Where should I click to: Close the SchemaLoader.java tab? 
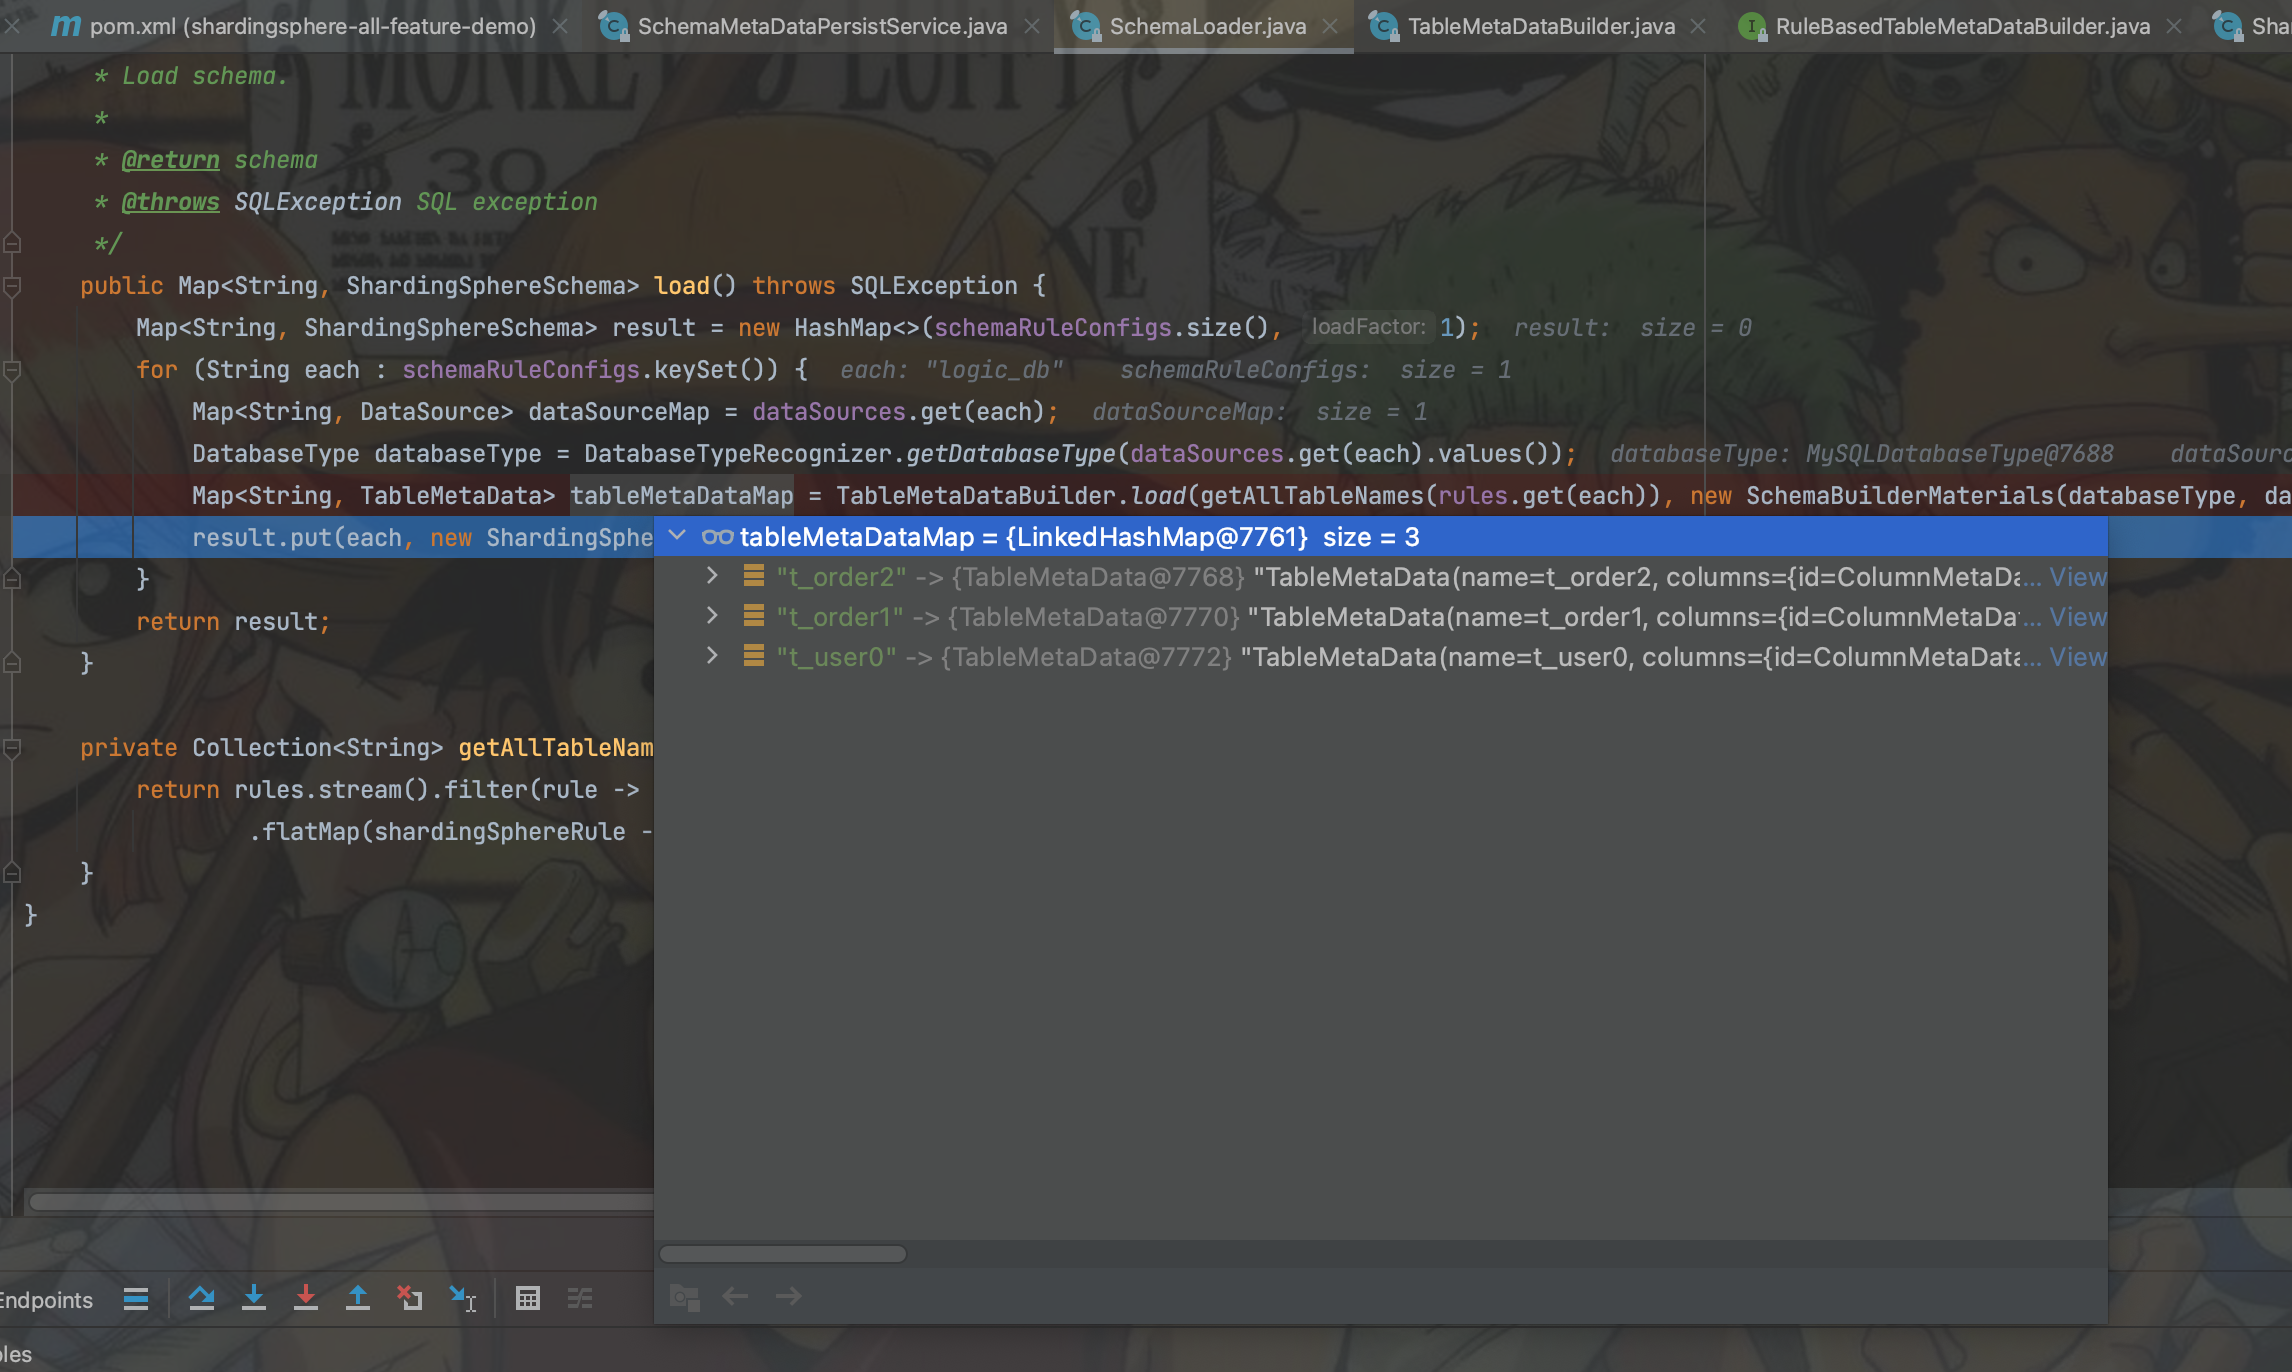[1330, 26]
